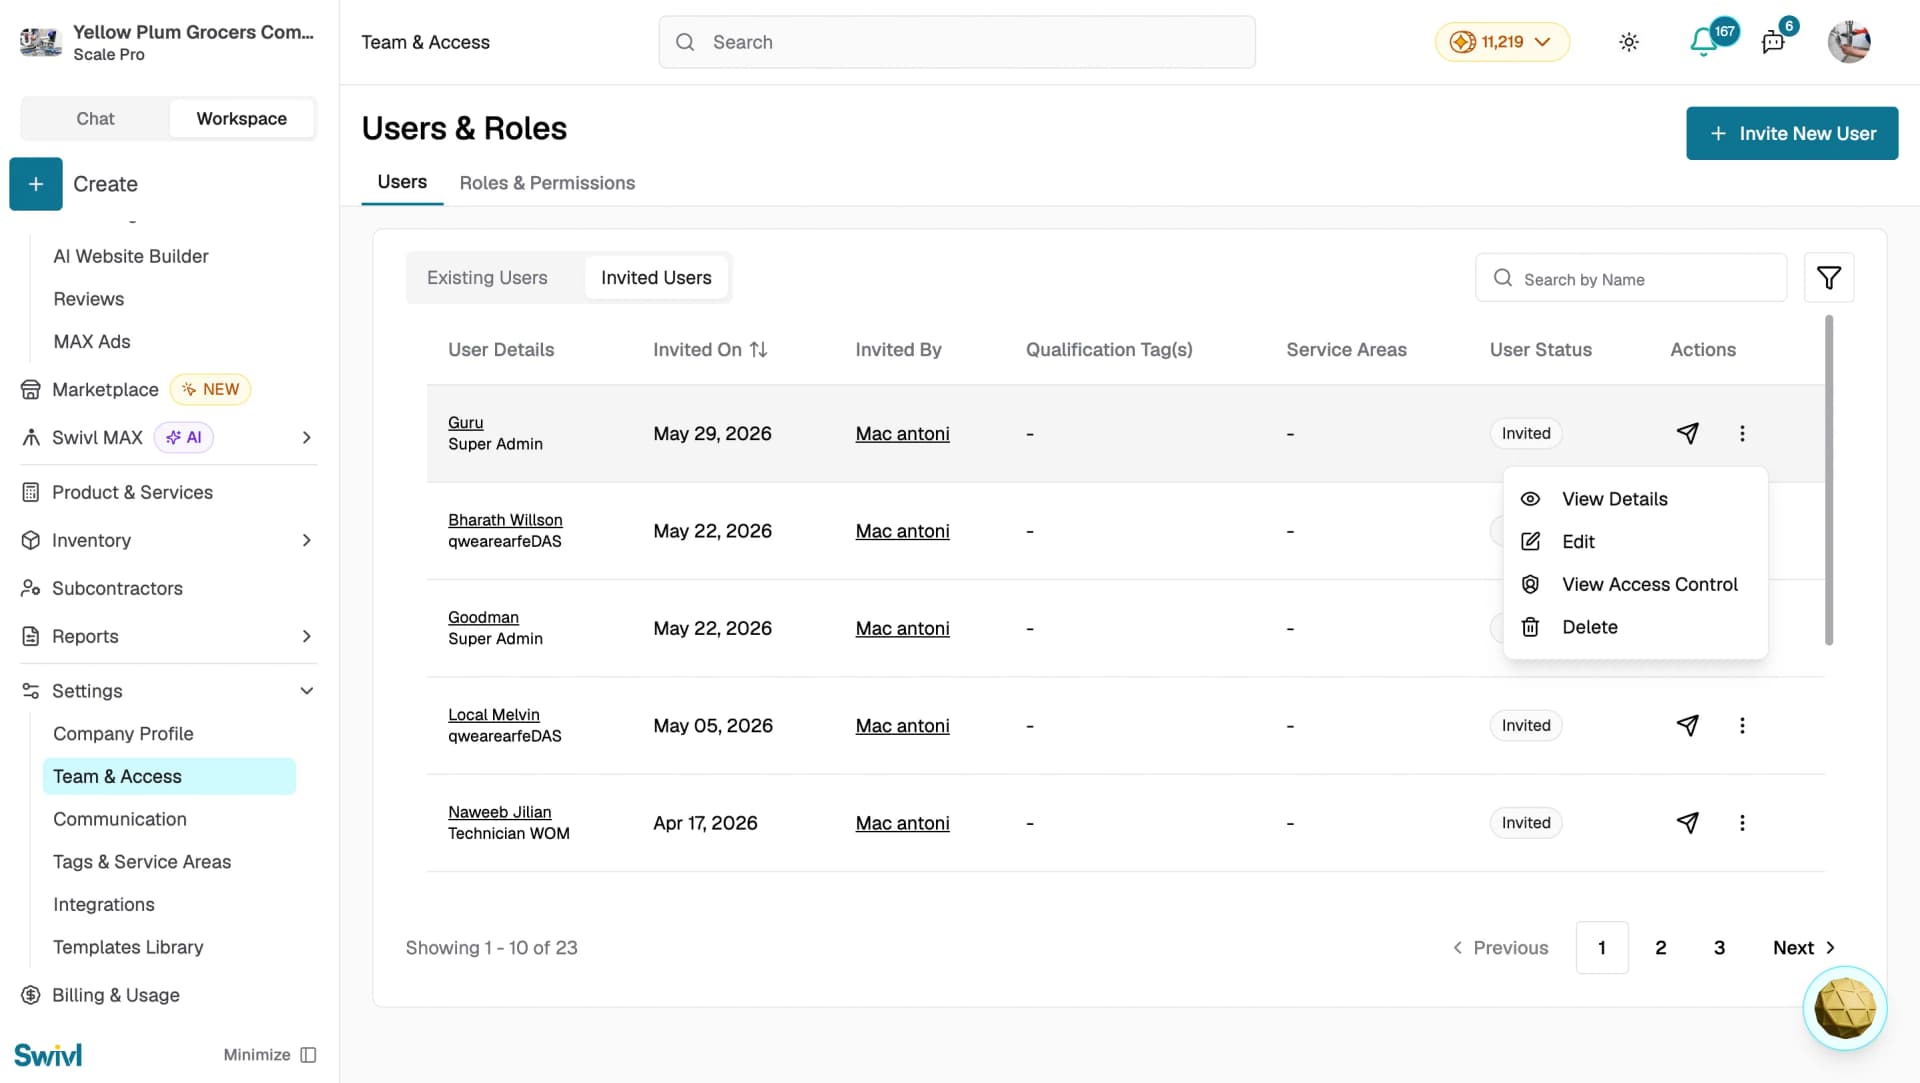Open Marketplace in sidebar
The width and height of the screenshot is (1920, 1083).
[x=105, y=390]
